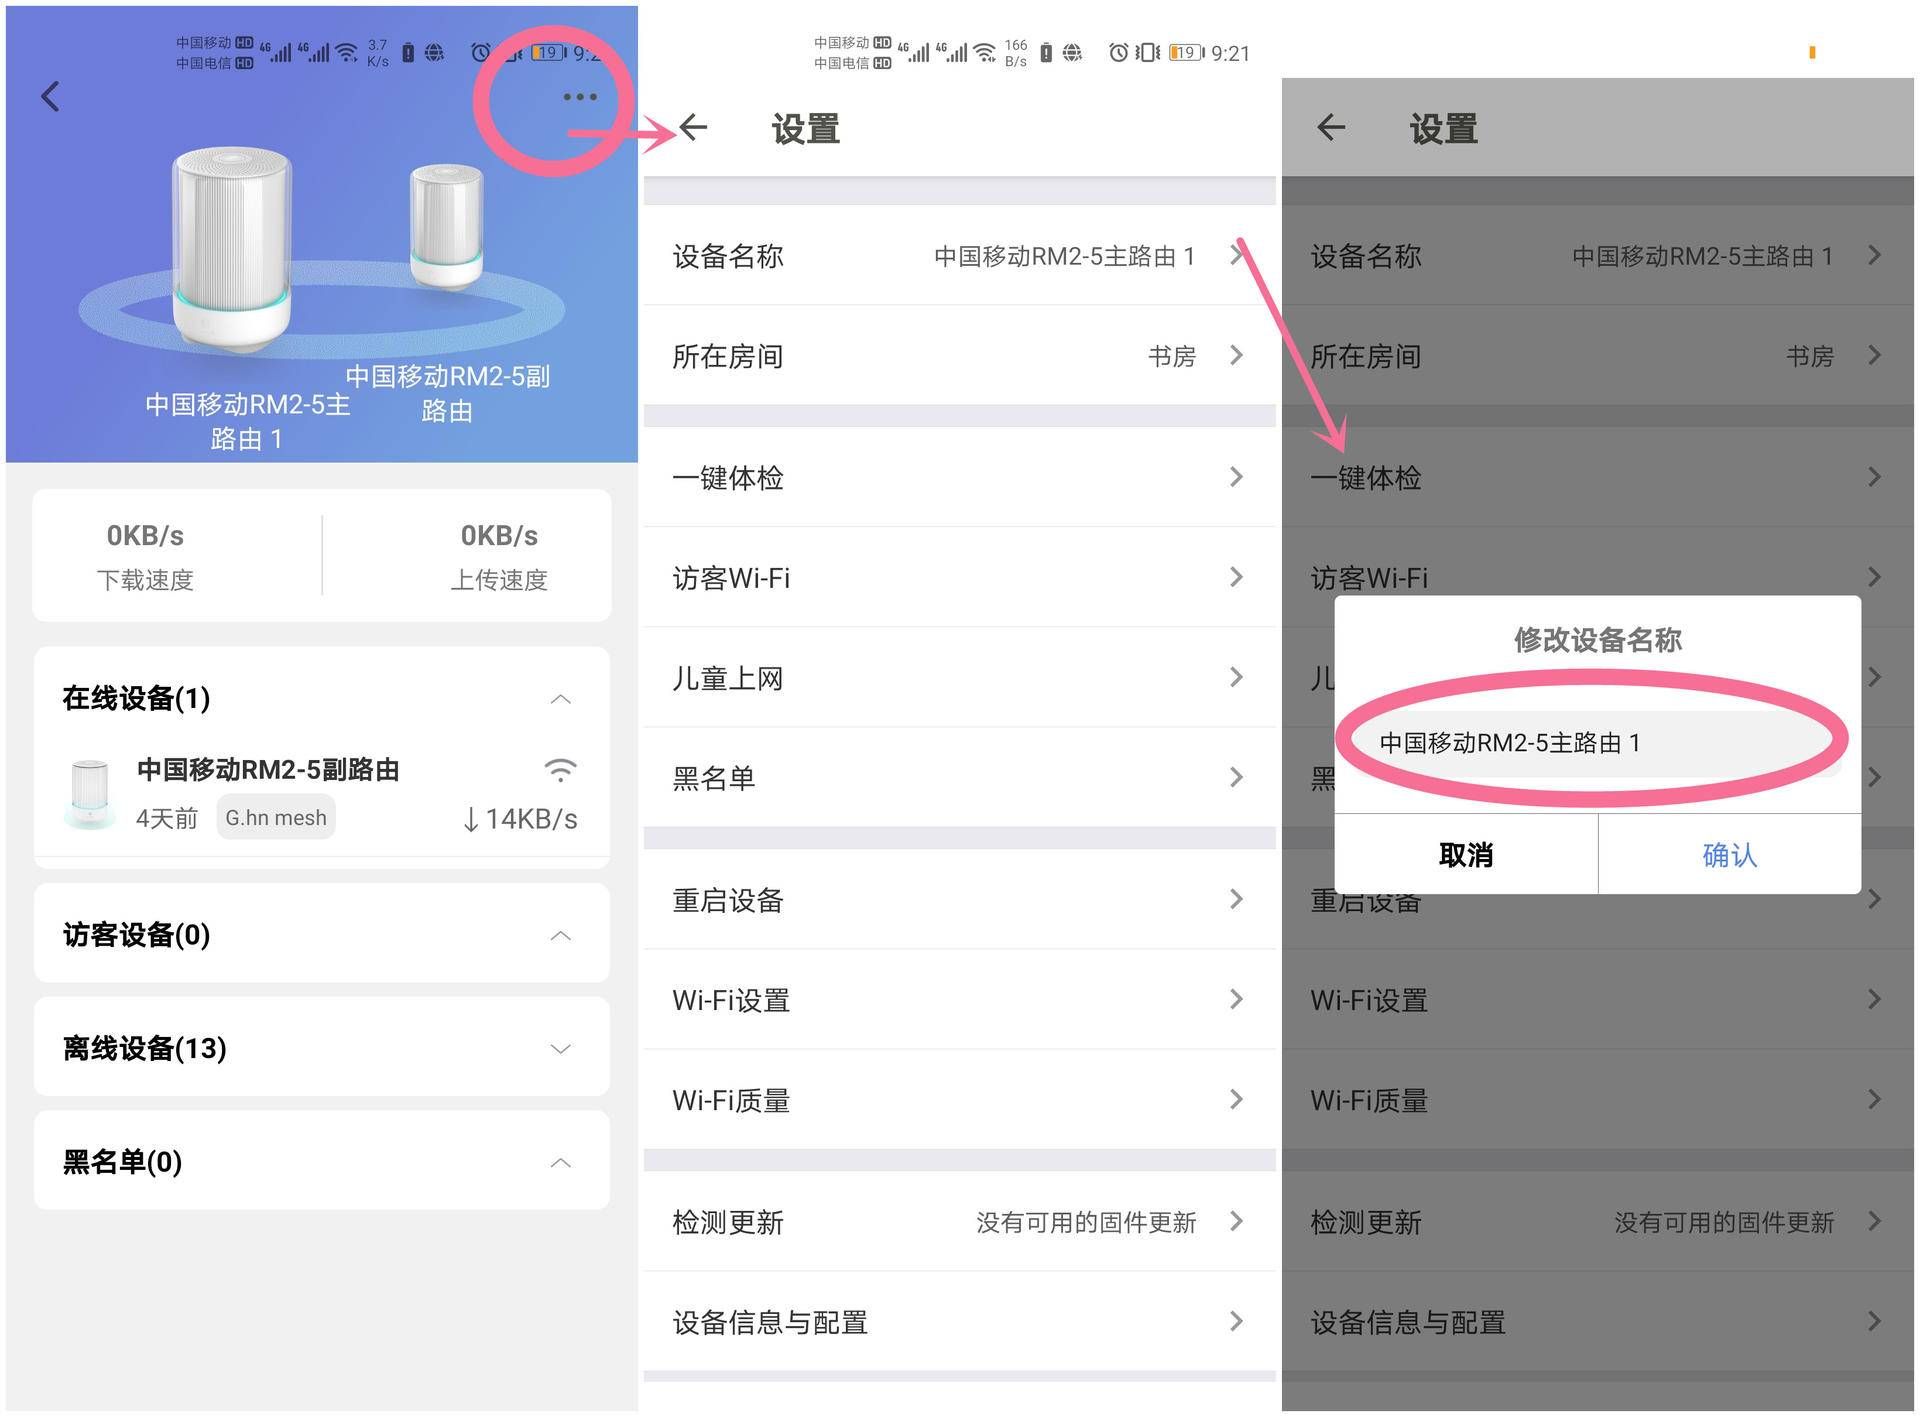Tap the chevron on the Wi-Fi质量 row, right screen
Image resolution: width=1920 pixels, height=1417 pixels.
tap(1875, 1099)
